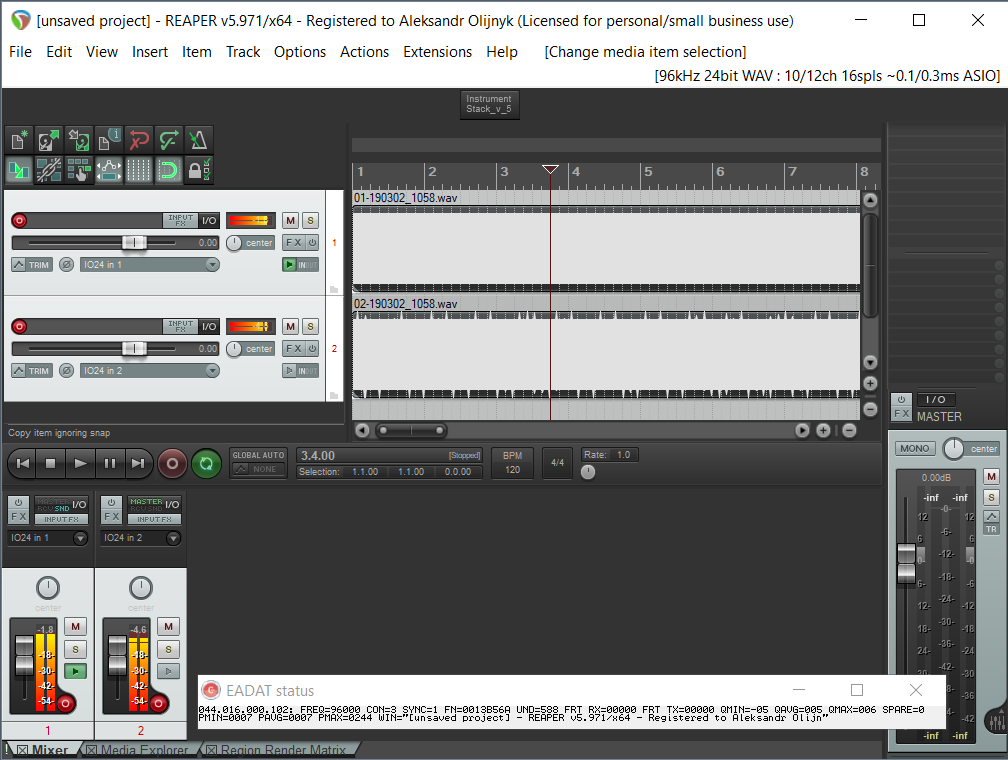
Task: Open mixer channel 2 input dropdown
Action: [x=141, y=538]
